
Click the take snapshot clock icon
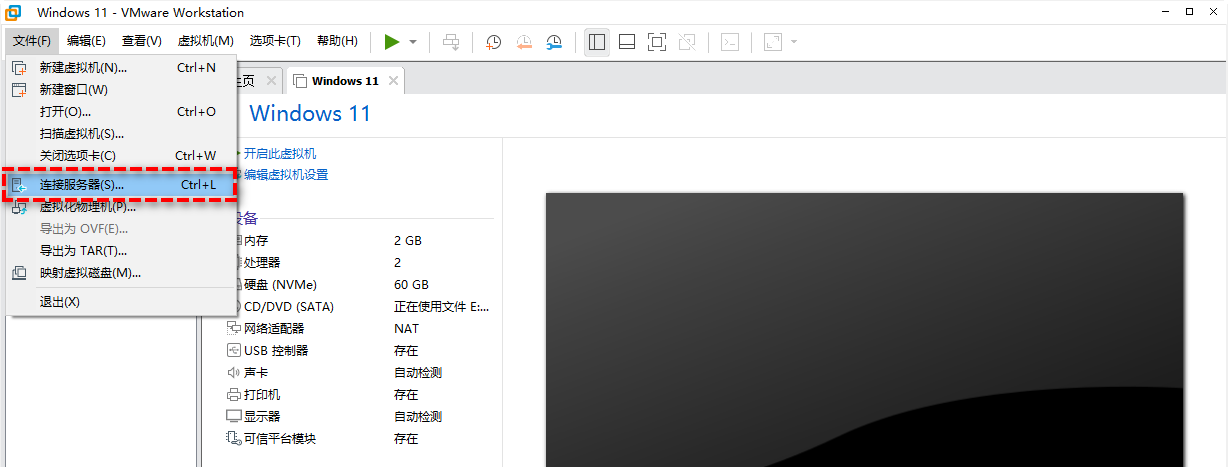pos(493,42)
